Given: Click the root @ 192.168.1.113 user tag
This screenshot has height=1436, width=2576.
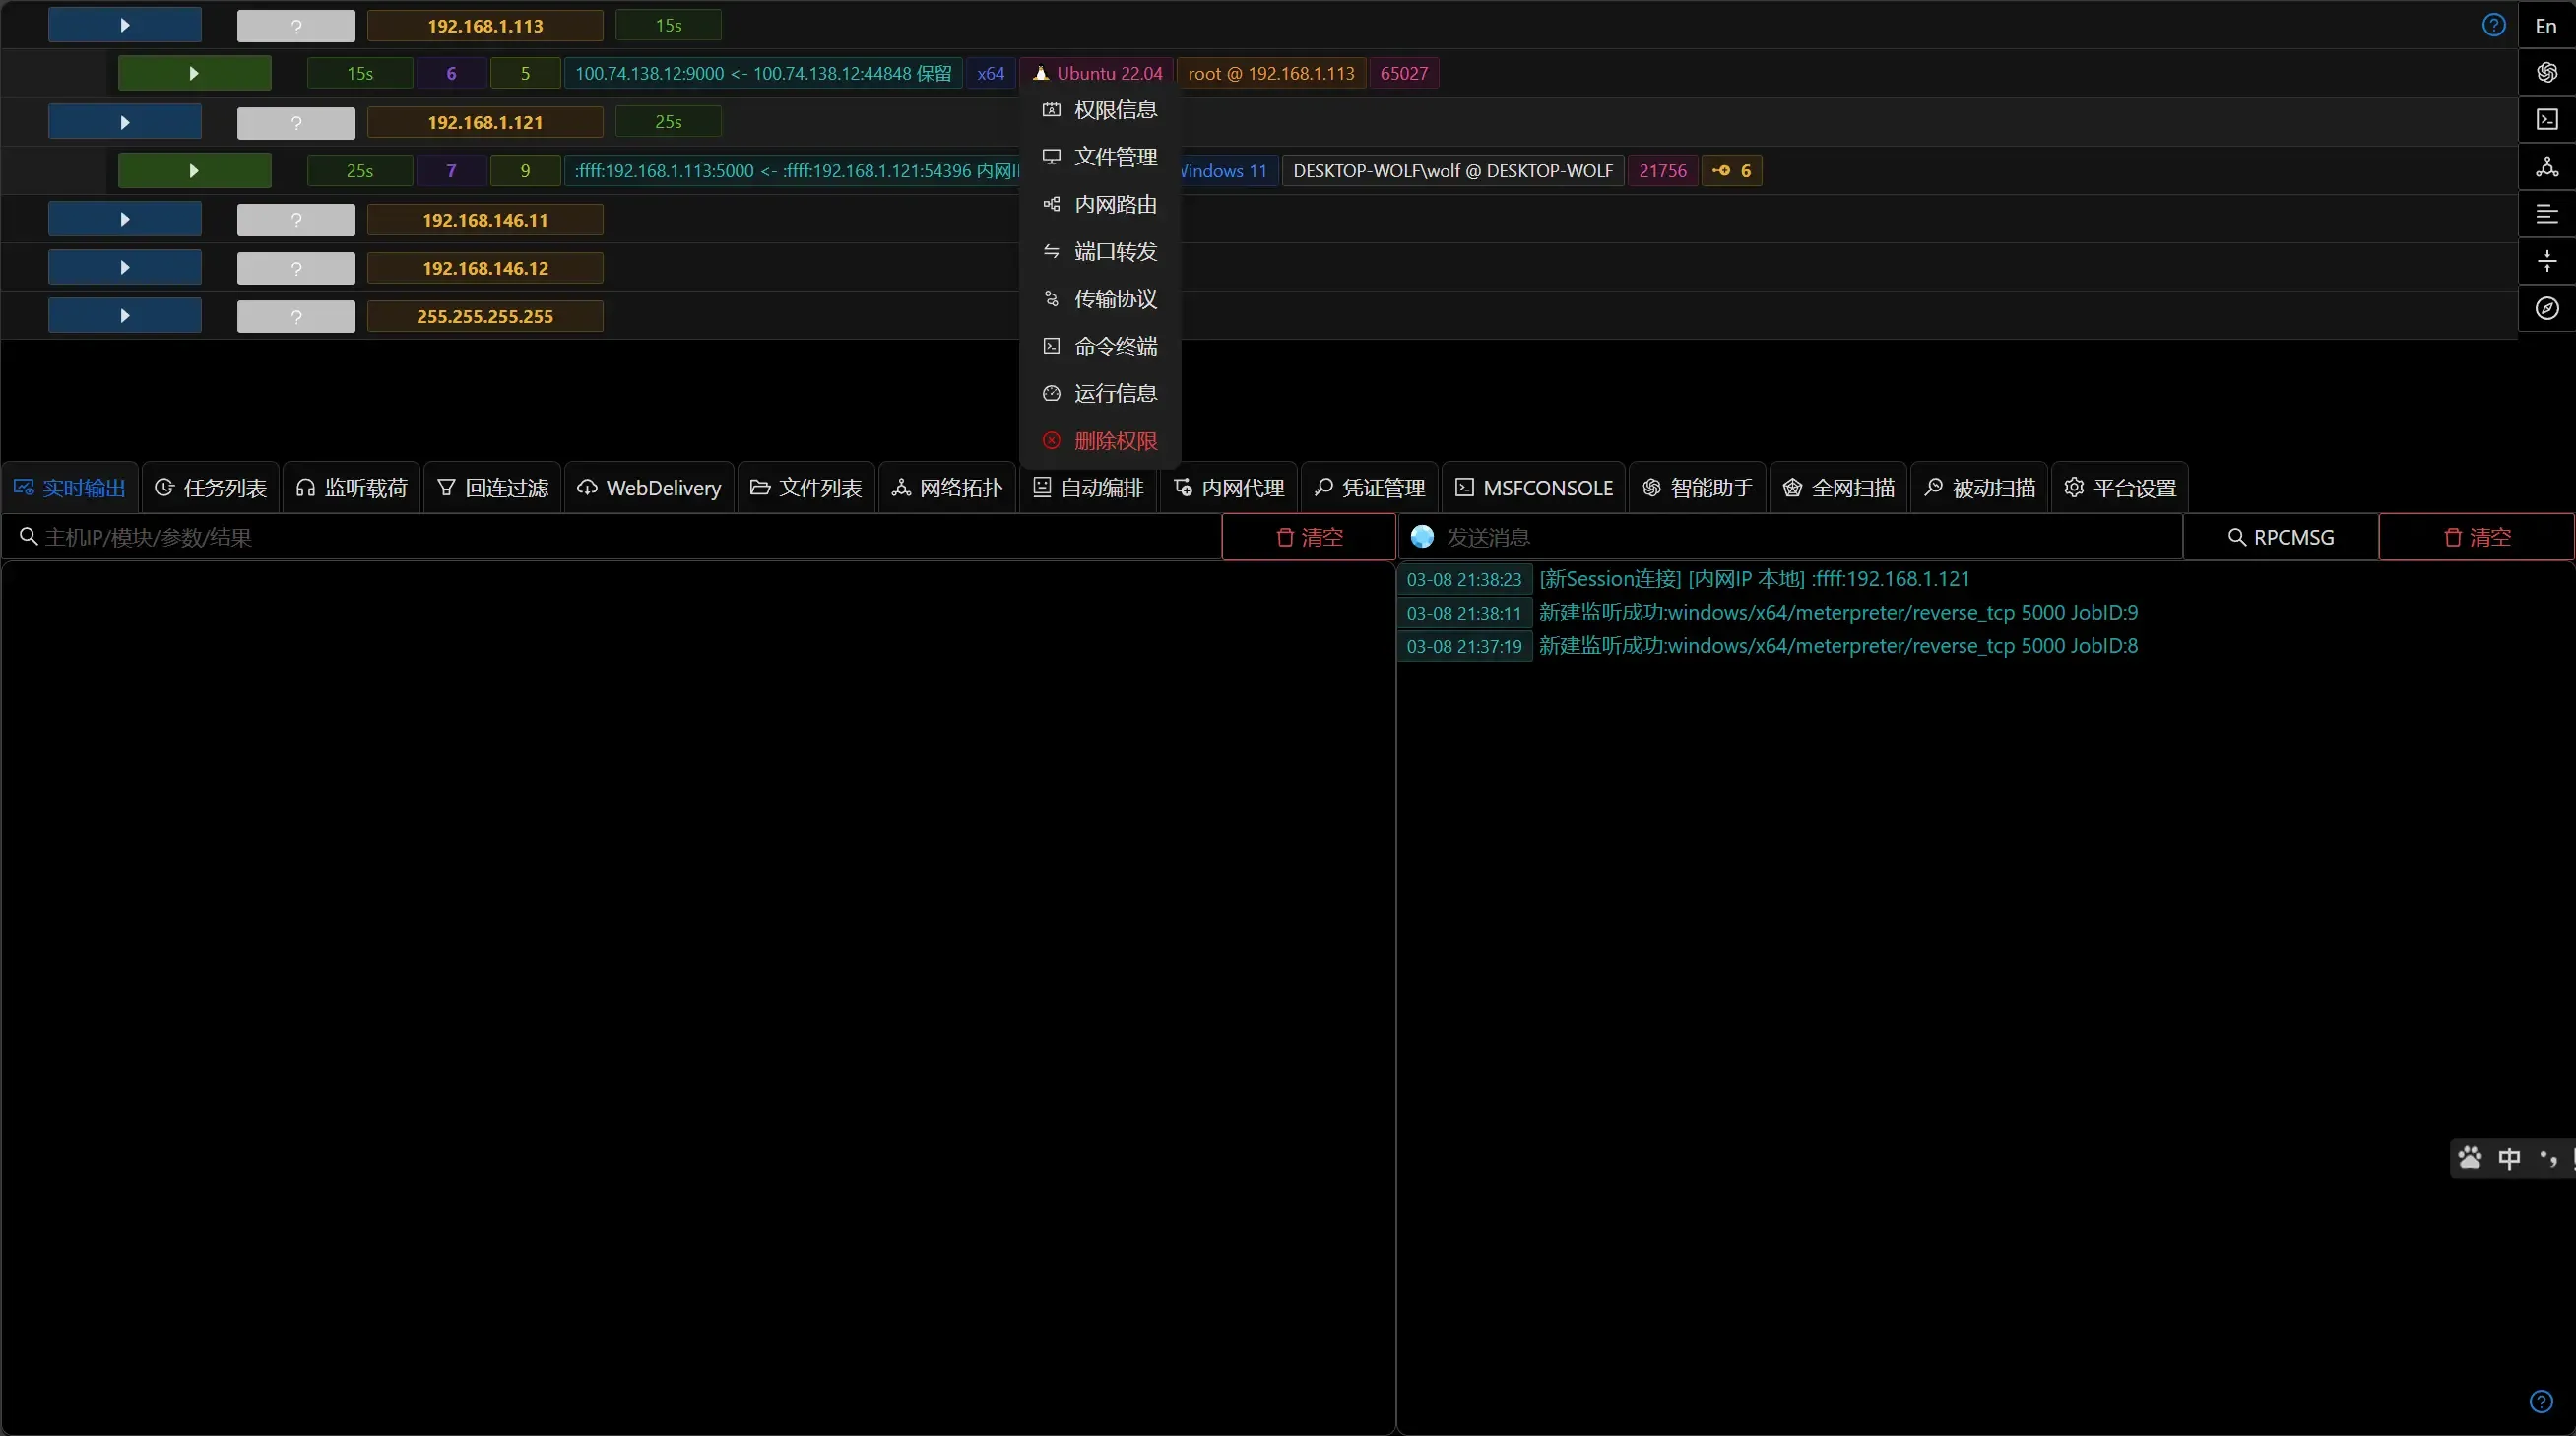Looking at the screenshot, I should coord(1271,73).
